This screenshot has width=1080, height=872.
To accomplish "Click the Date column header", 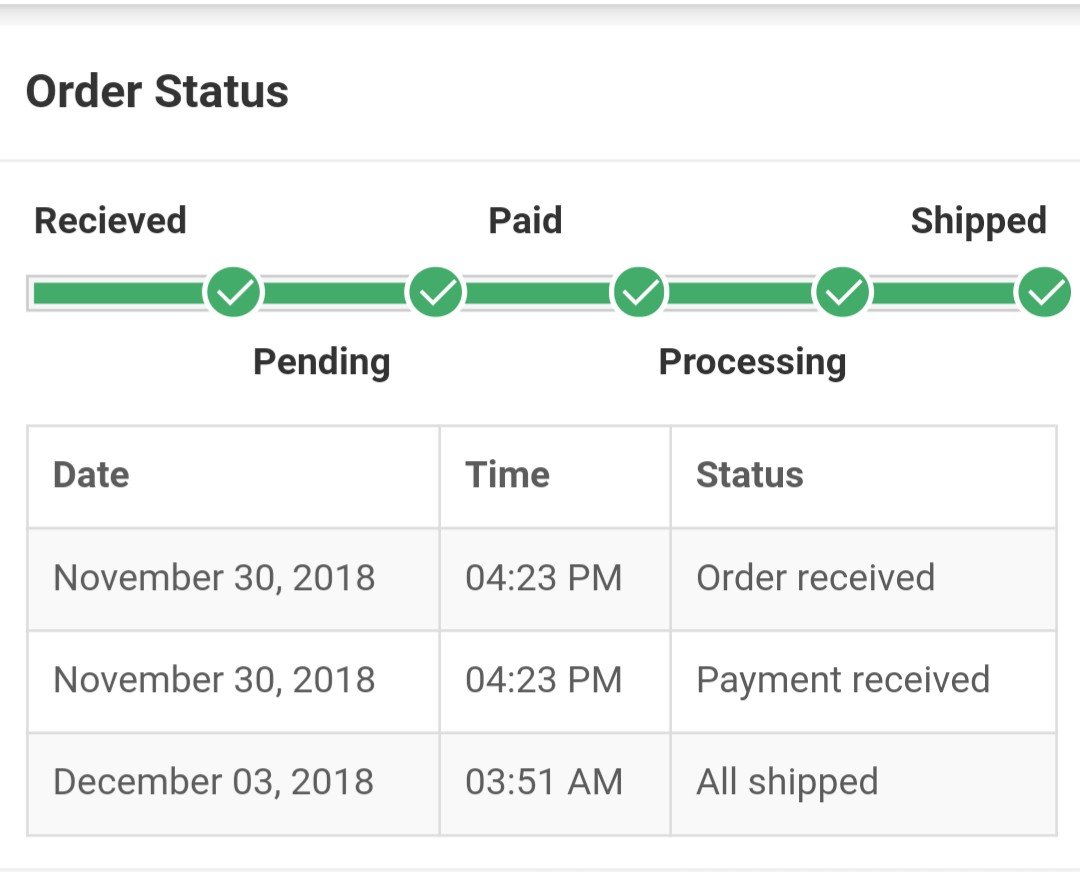I will point(91,475).
